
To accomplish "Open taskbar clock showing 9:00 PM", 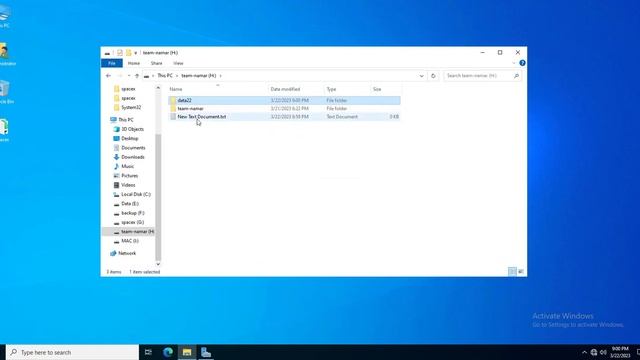I will (620, 352).
